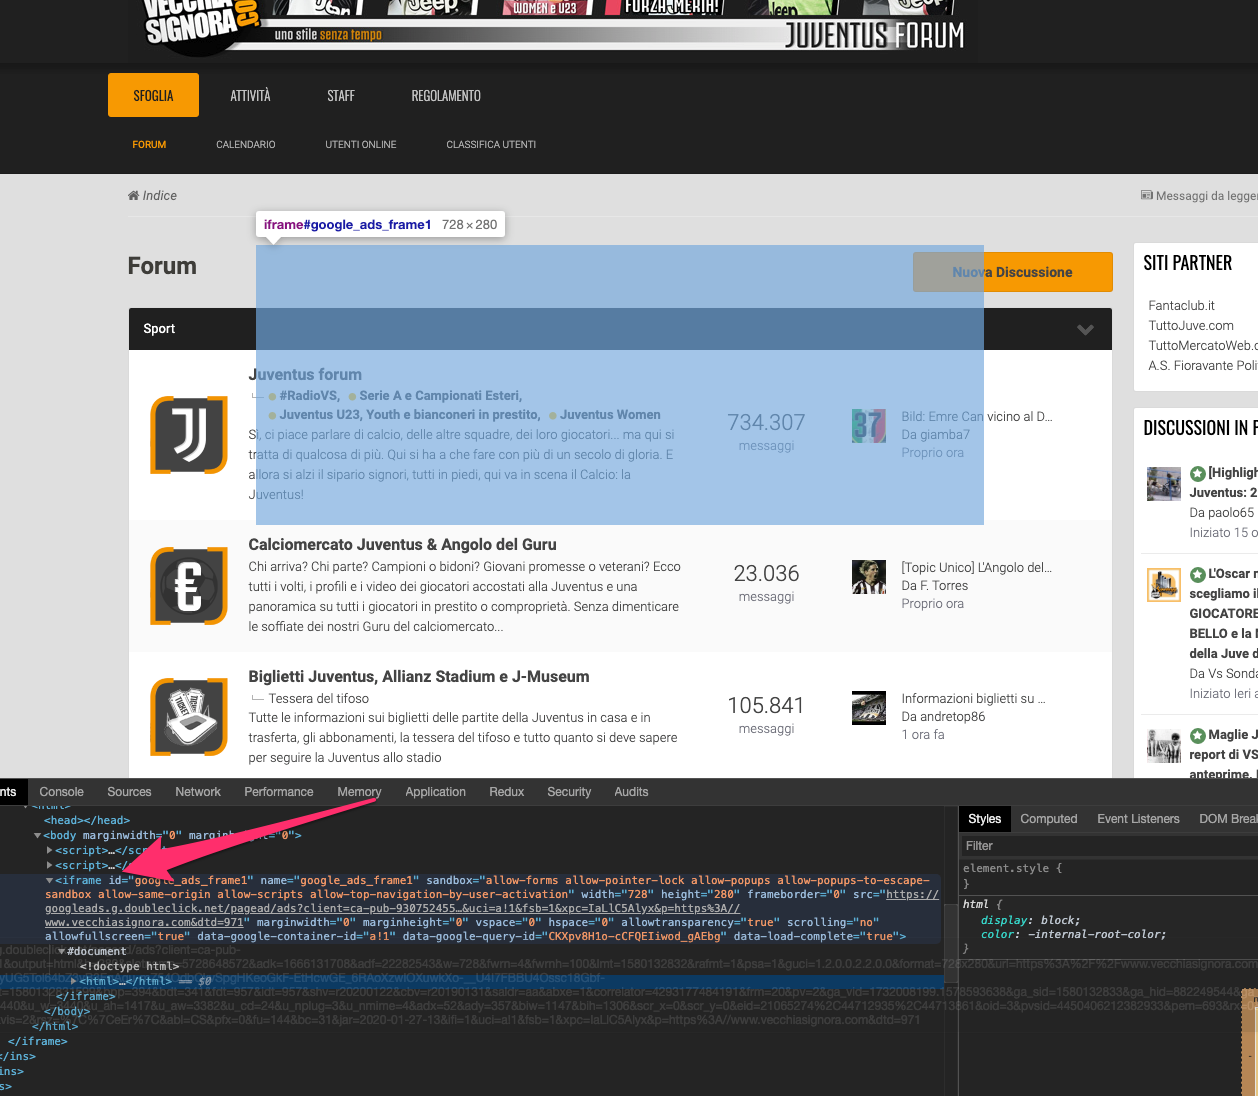
Task: Click the Juventus Forum banner title
Action: tap(874, 36)
